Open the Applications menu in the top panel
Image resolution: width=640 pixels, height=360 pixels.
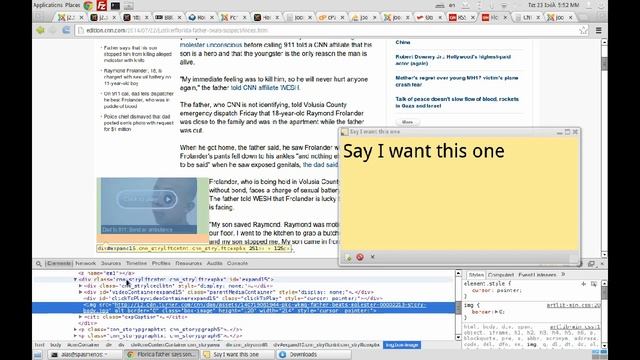click(x=48, y=5)
